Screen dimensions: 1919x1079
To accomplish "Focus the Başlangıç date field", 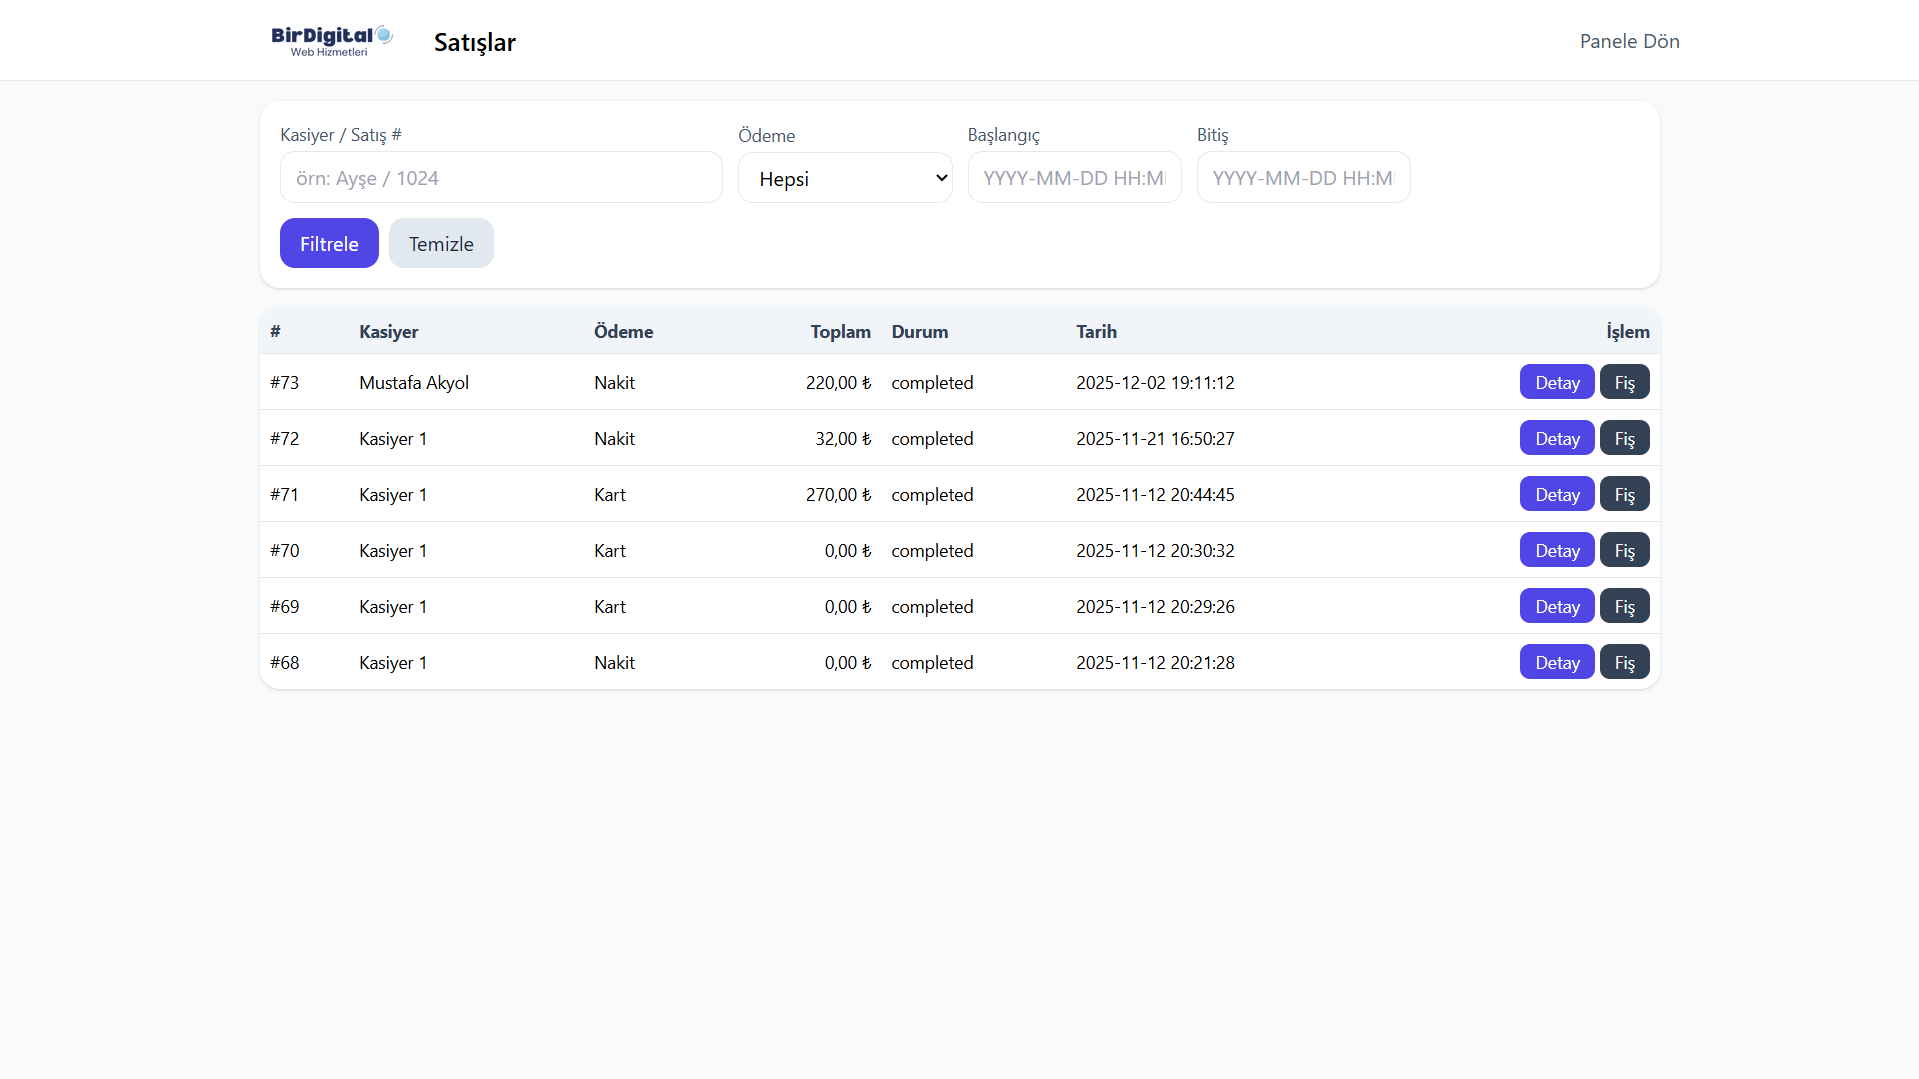I will (1074, 178).
